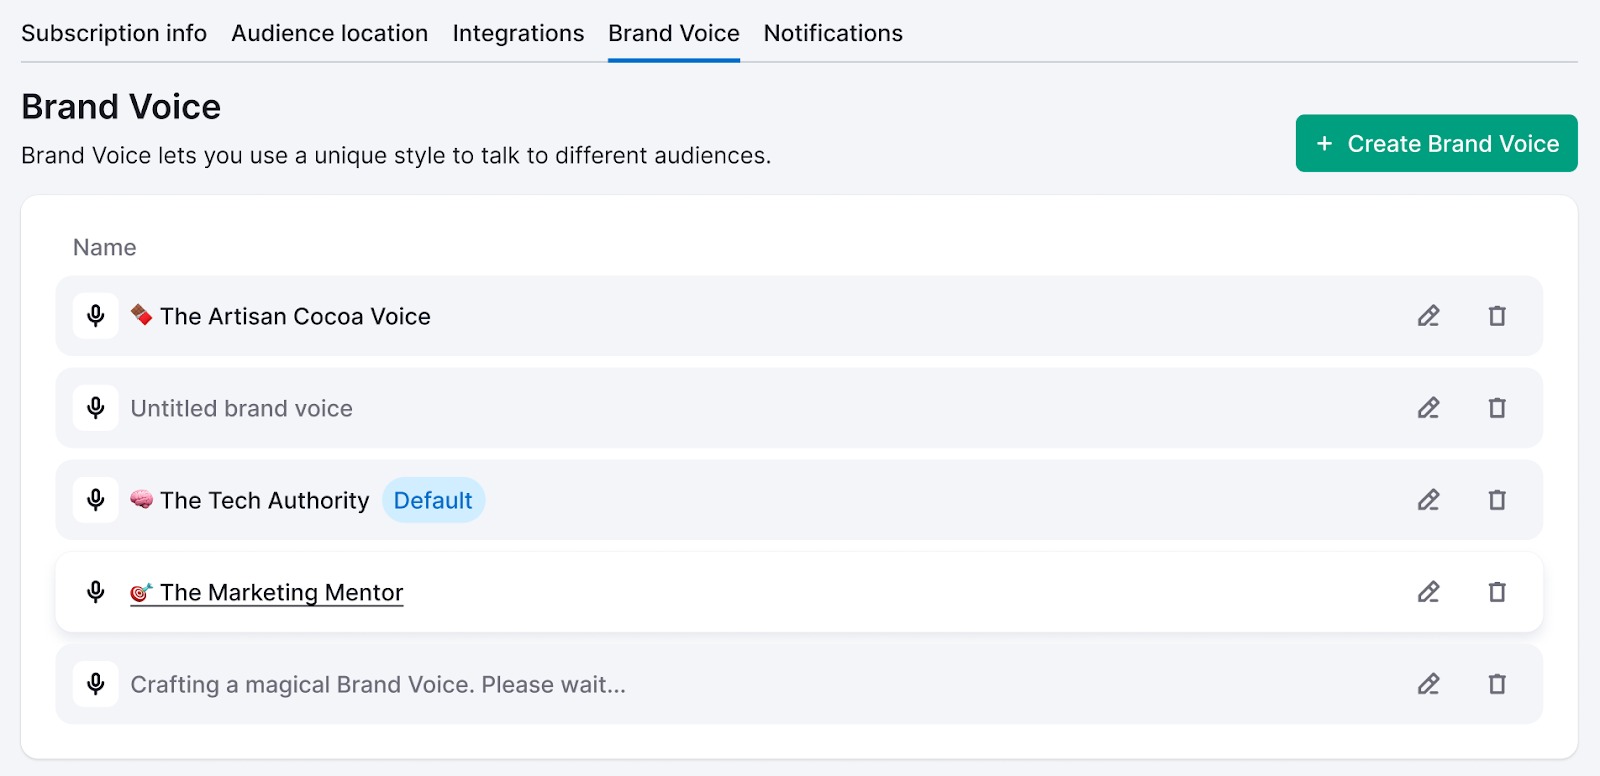Click pencil icon for Untitled brand voice
Image resolution: width=1600 pixels, height=776 pixels.
pos(1428,408)
